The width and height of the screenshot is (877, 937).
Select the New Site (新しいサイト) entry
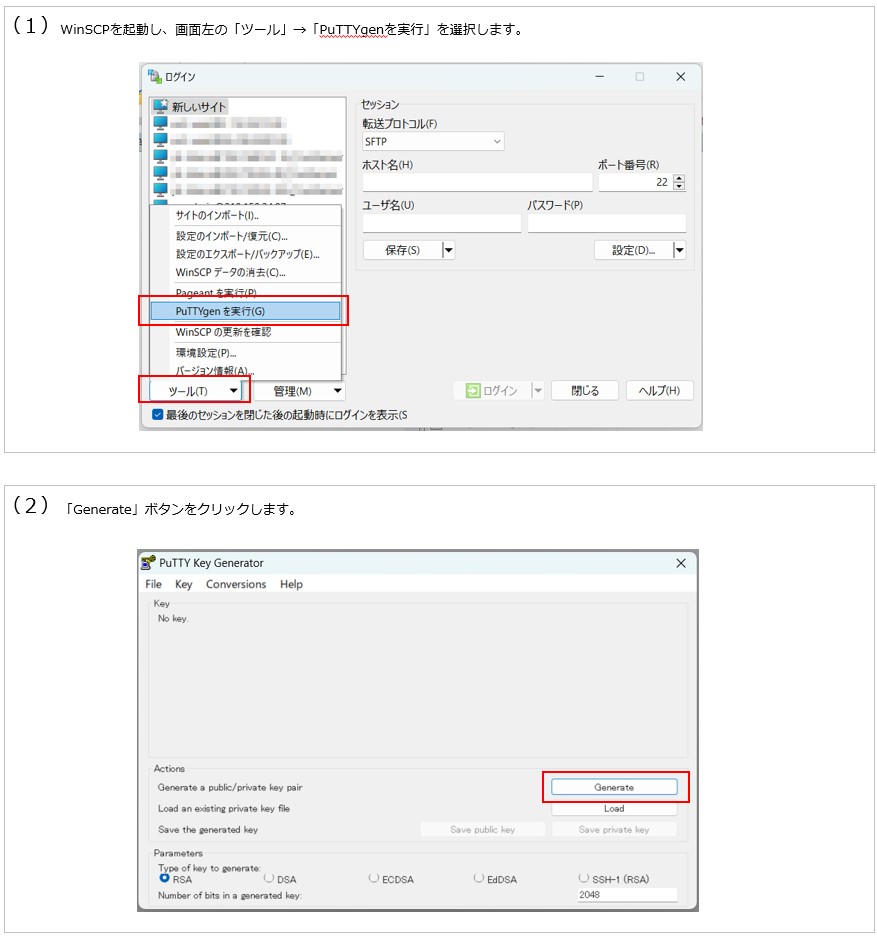189,106
